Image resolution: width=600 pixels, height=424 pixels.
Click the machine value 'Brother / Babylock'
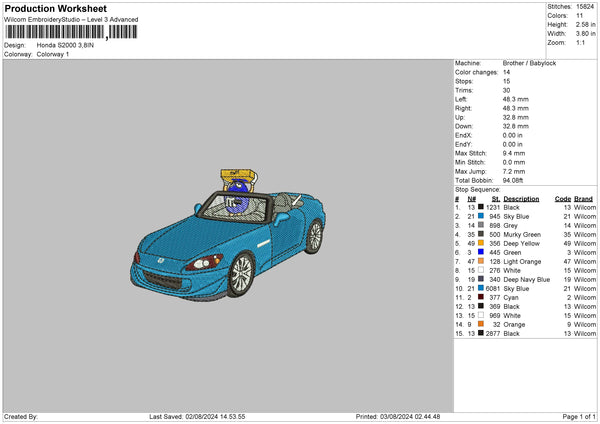pyautogui.click(x=529, y=63)
